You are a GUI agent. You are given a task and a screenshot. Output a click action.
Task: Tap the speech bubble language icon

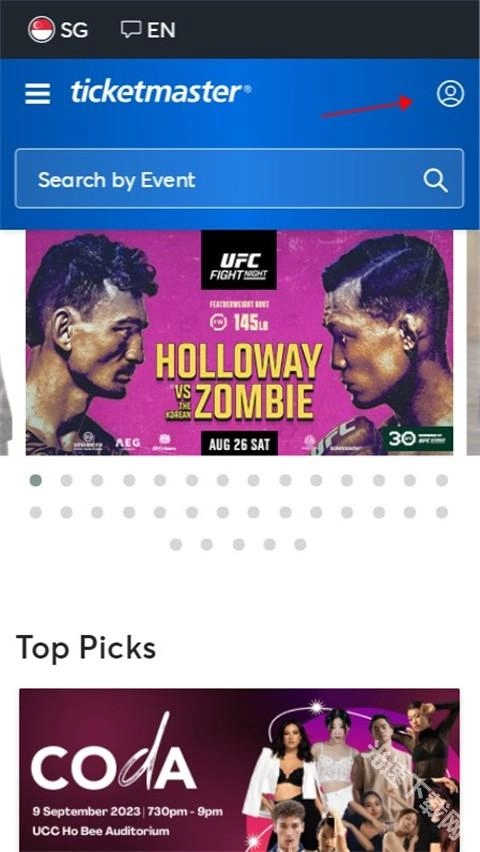point(131,29)
